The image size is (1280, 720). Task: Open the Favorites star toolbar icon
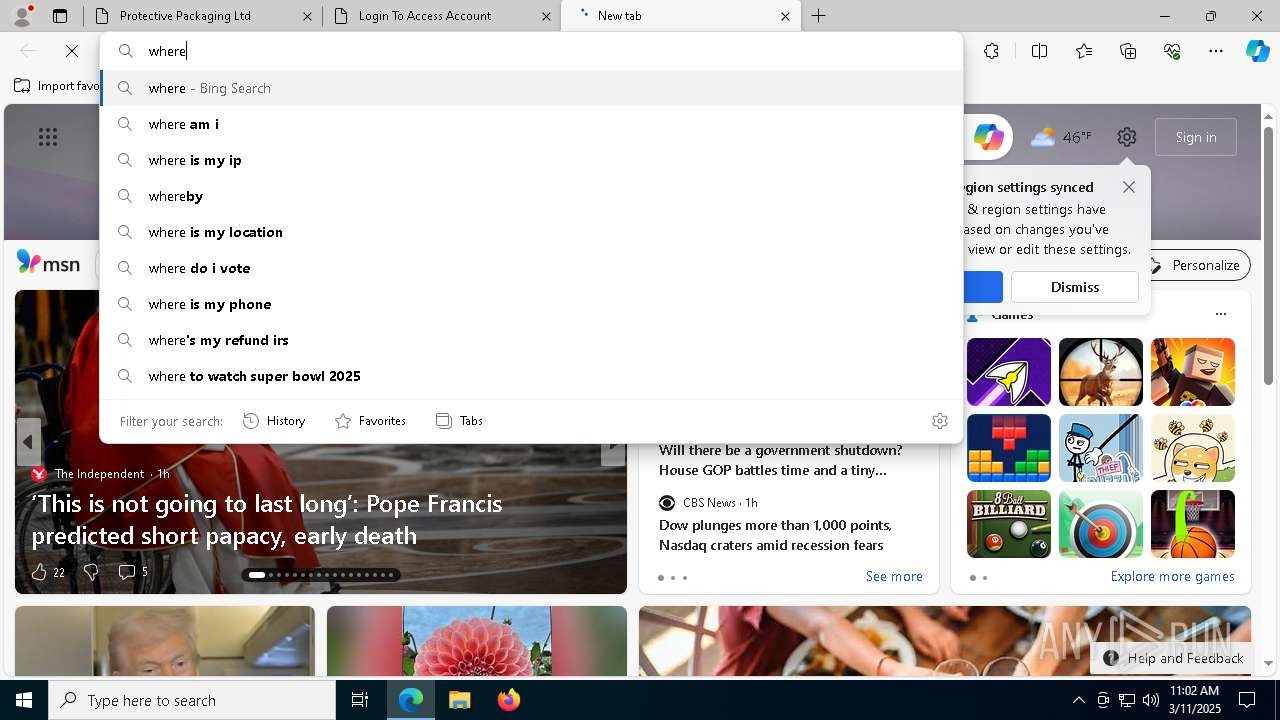[x=1084, y=51]
